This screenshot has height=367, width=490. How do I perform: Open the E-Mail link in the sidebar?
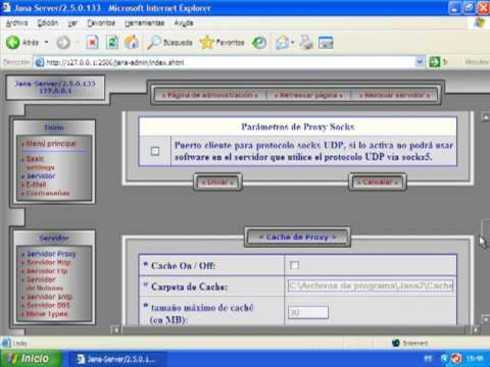[x=36, y=184]
